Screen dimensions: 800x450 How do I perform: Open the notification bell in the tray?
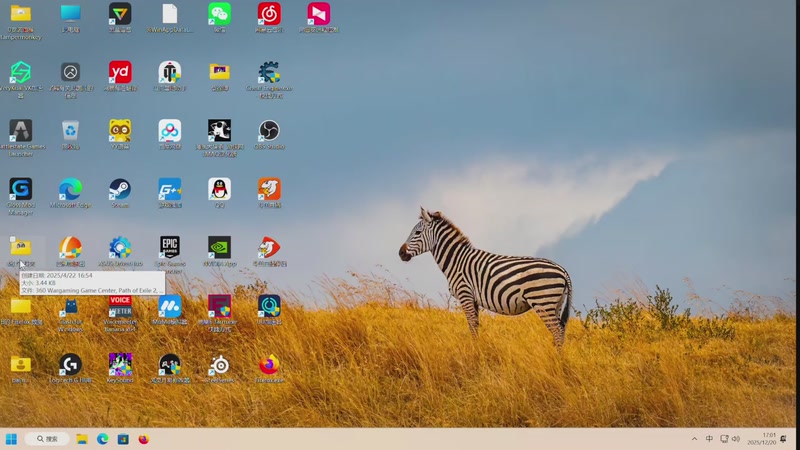784,439
